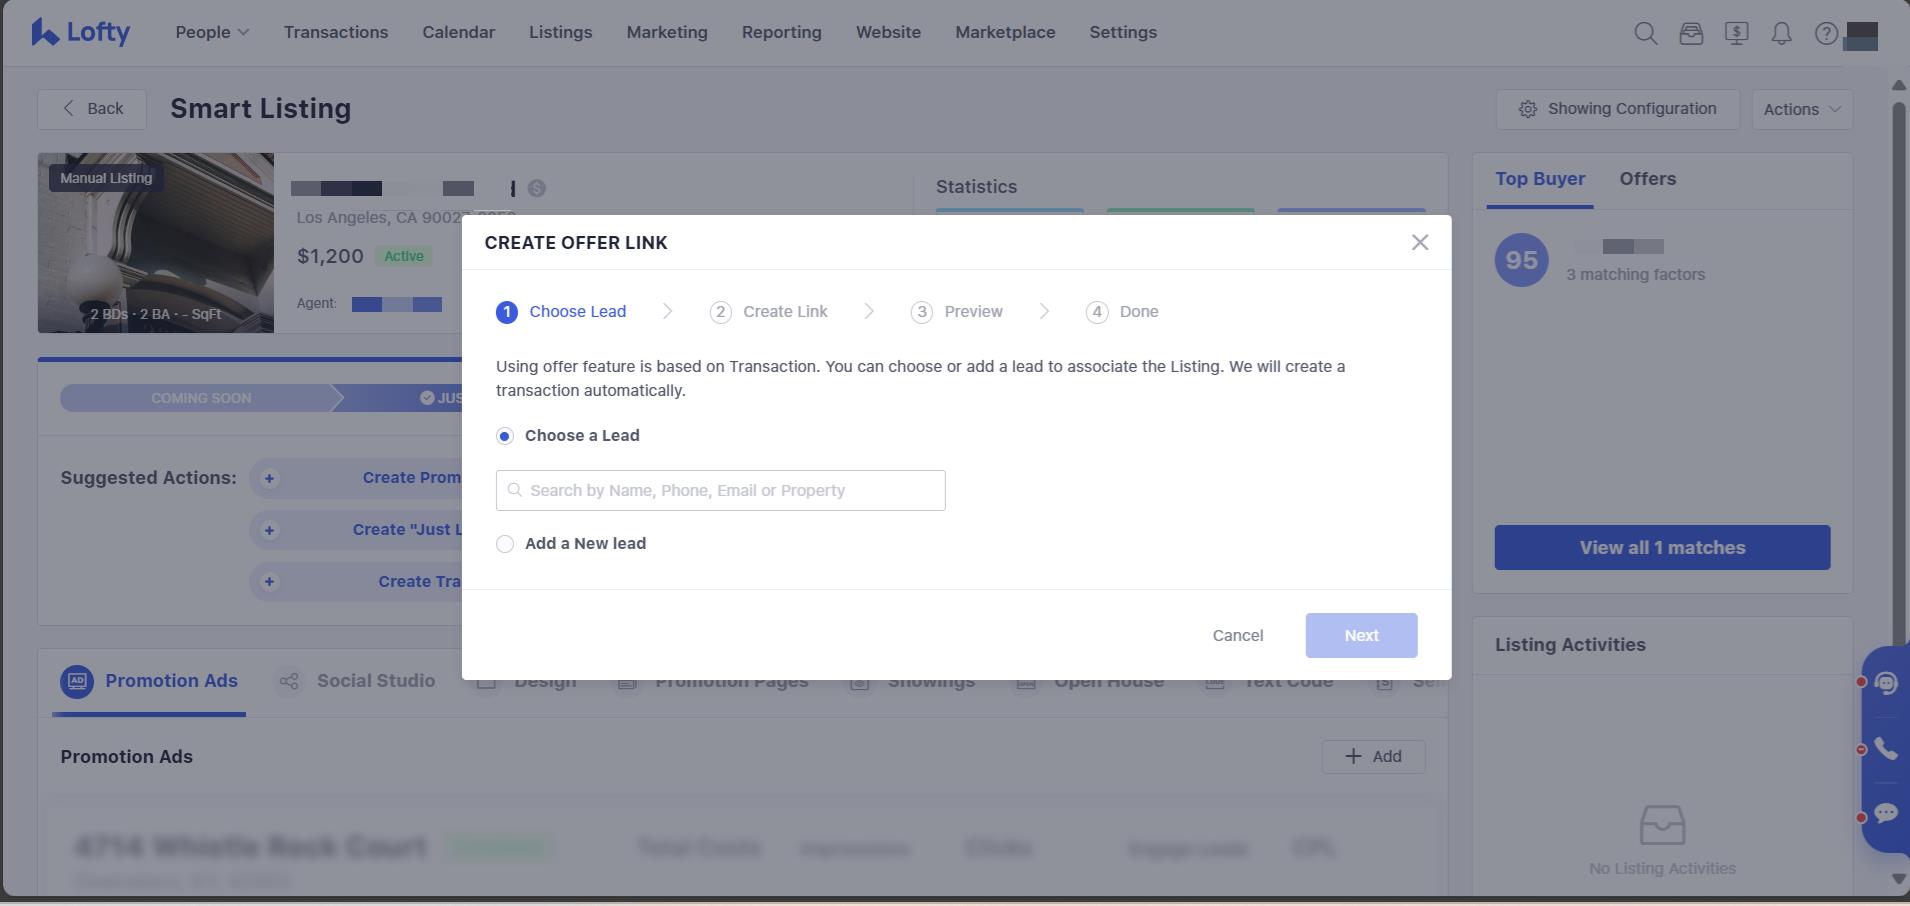The image size is (1910, 906).
Task: Click the Promotion Ads tab icon
Action: (77, 681)
